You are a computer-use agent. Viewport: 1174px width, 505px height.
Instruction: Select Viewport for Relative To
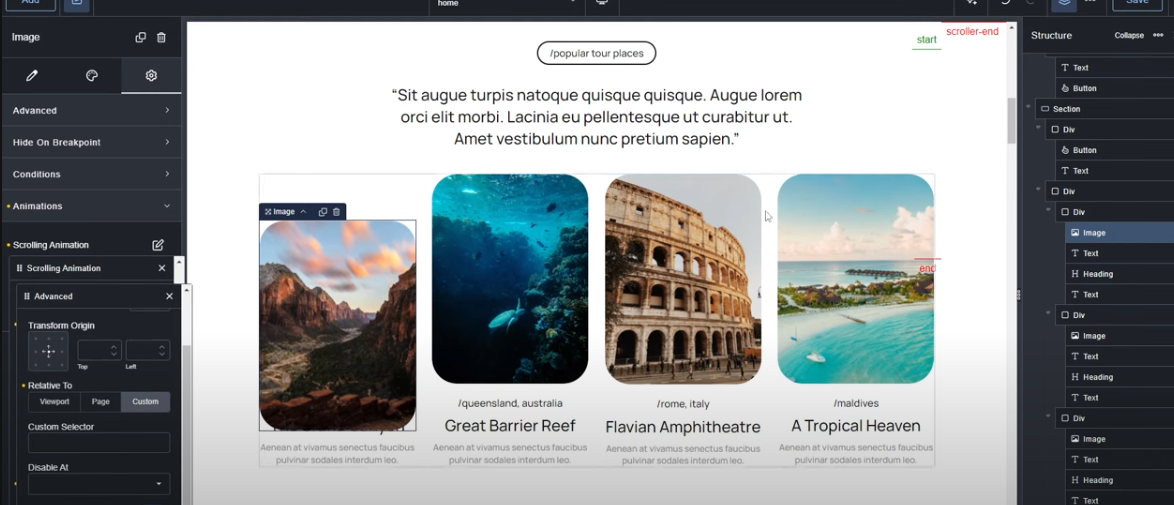click(x=55, y=402)
